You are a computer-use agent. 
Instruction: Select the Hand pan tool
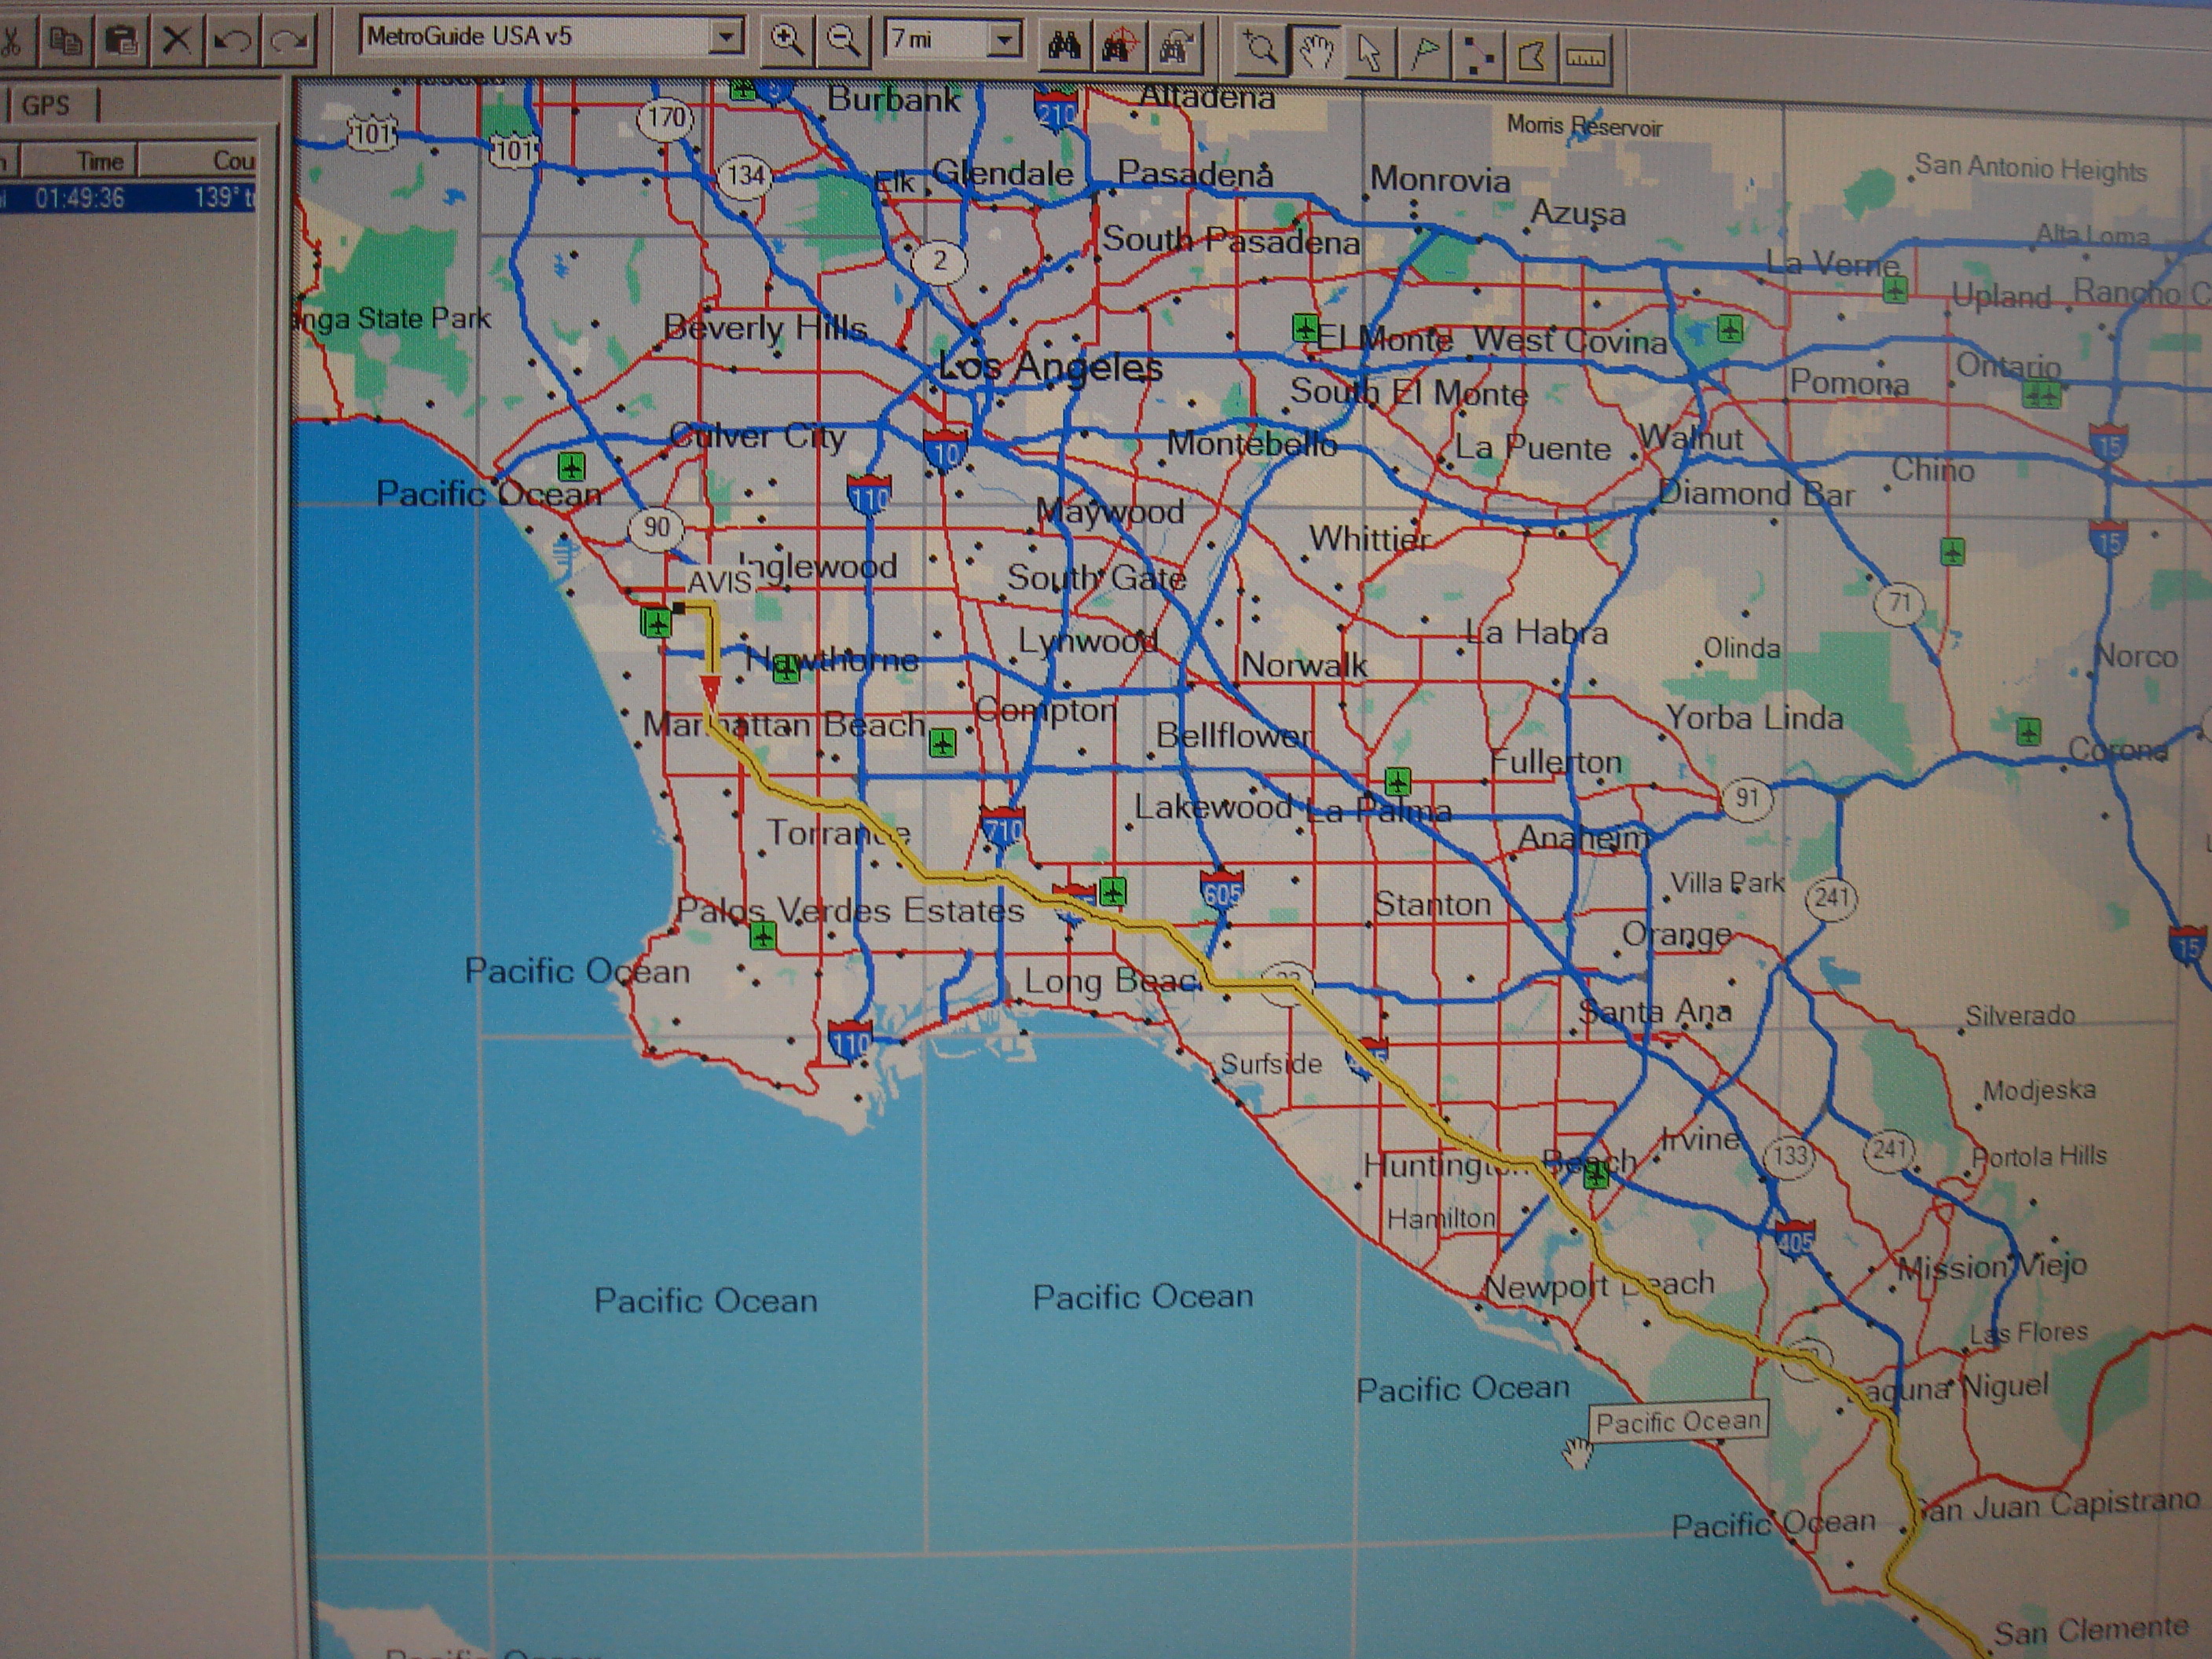click(1316, 50)
